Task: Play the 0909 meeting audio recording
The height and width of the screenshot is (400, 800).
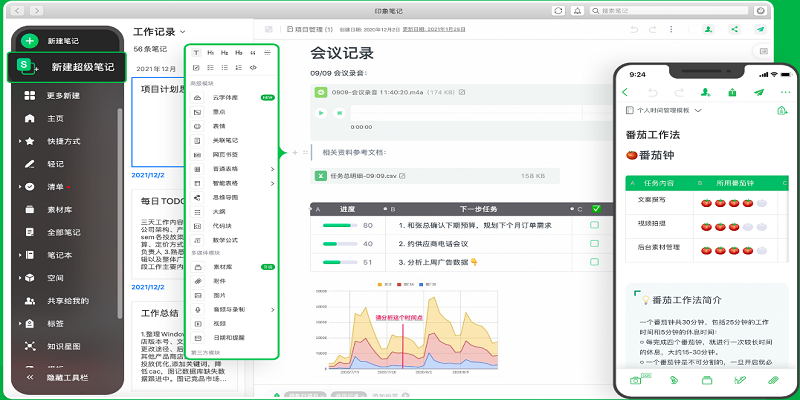Action: (x=321, y=113)
